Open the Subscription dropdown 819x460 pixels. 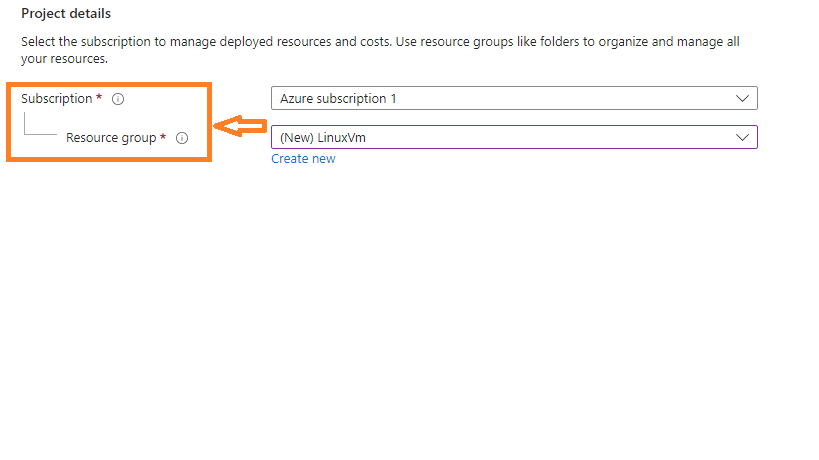(513, 98)
